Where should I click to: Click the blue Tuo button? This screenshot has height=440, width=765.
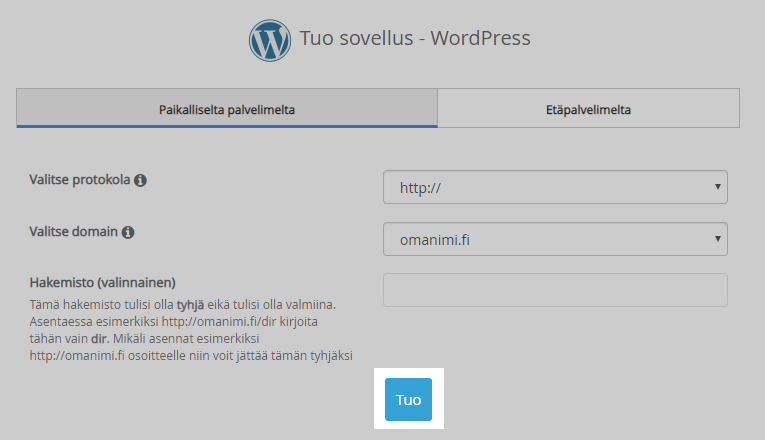click(x=408, y=400)
